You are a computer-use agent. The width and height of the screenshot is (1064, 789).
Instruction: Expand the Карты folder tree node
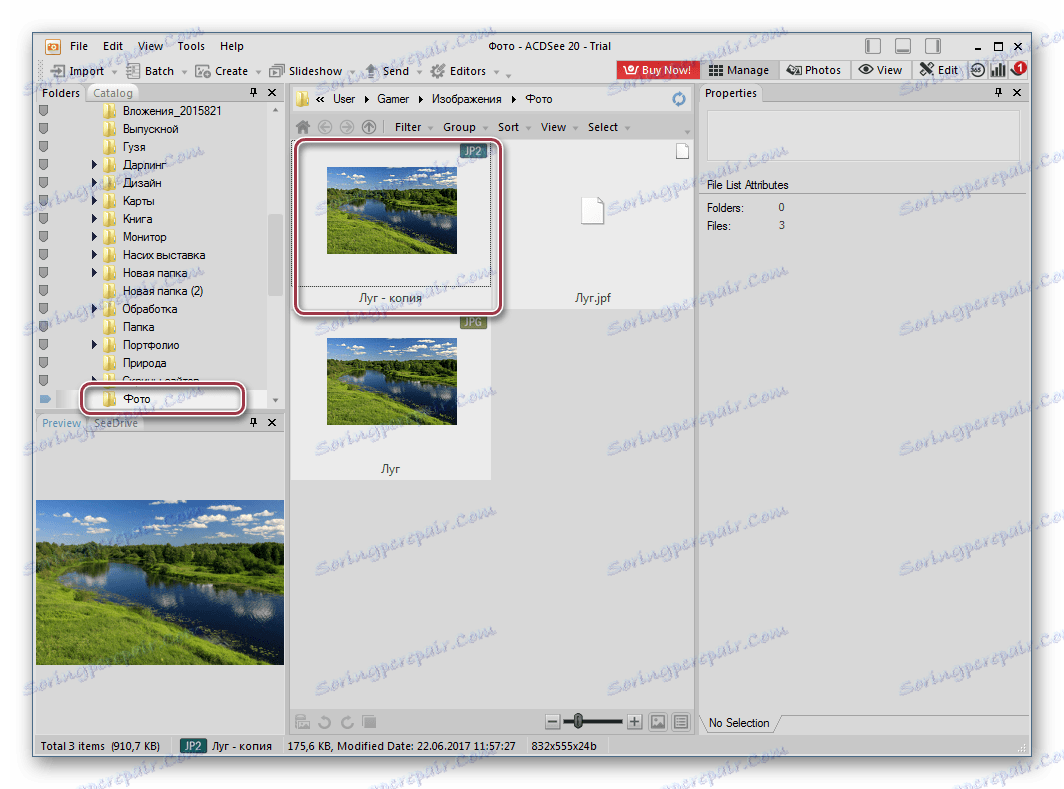click(94, 201)
